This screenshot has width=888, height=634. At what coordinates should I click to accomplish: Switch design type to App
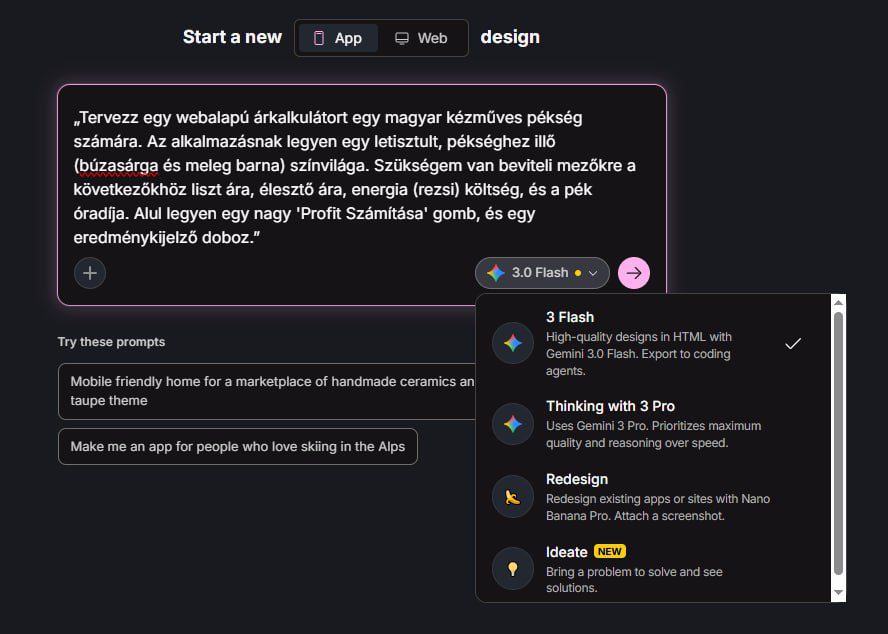tap(338, 38)
